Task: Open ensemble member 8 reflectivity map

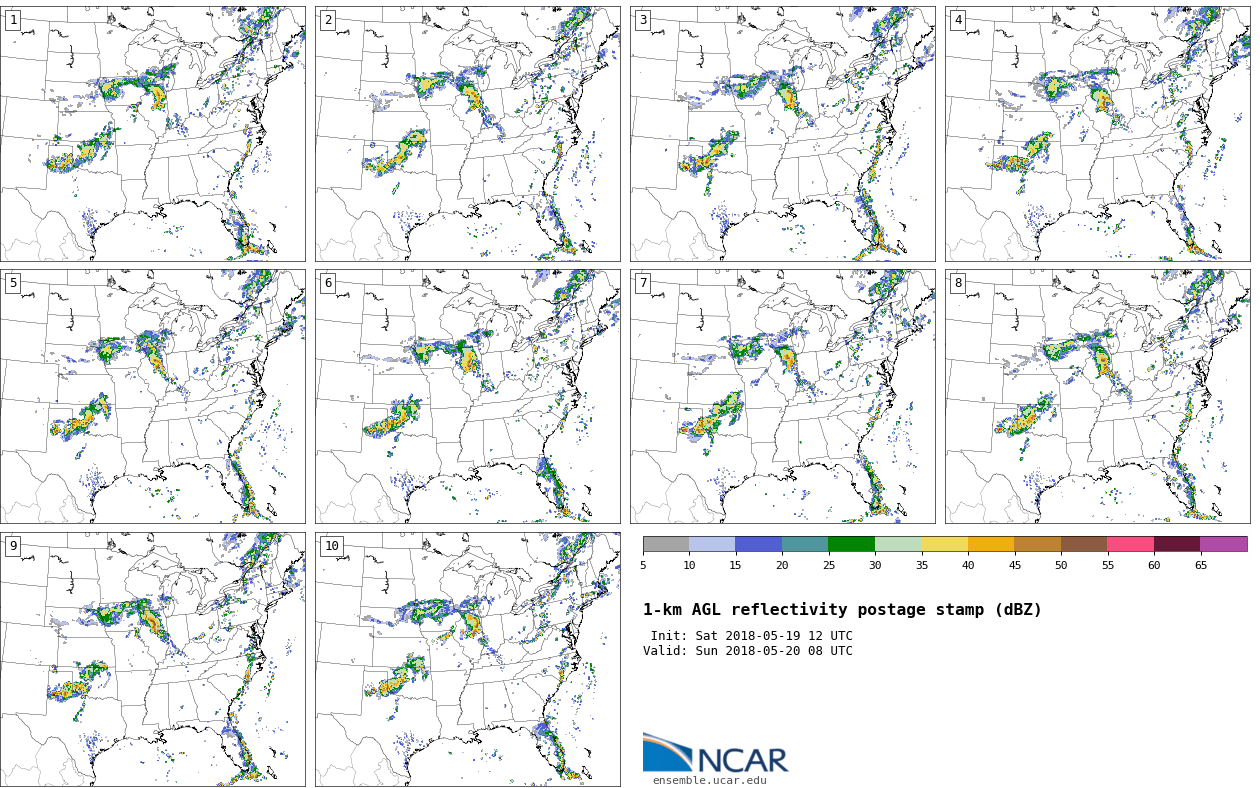Action: [1097, 396]
